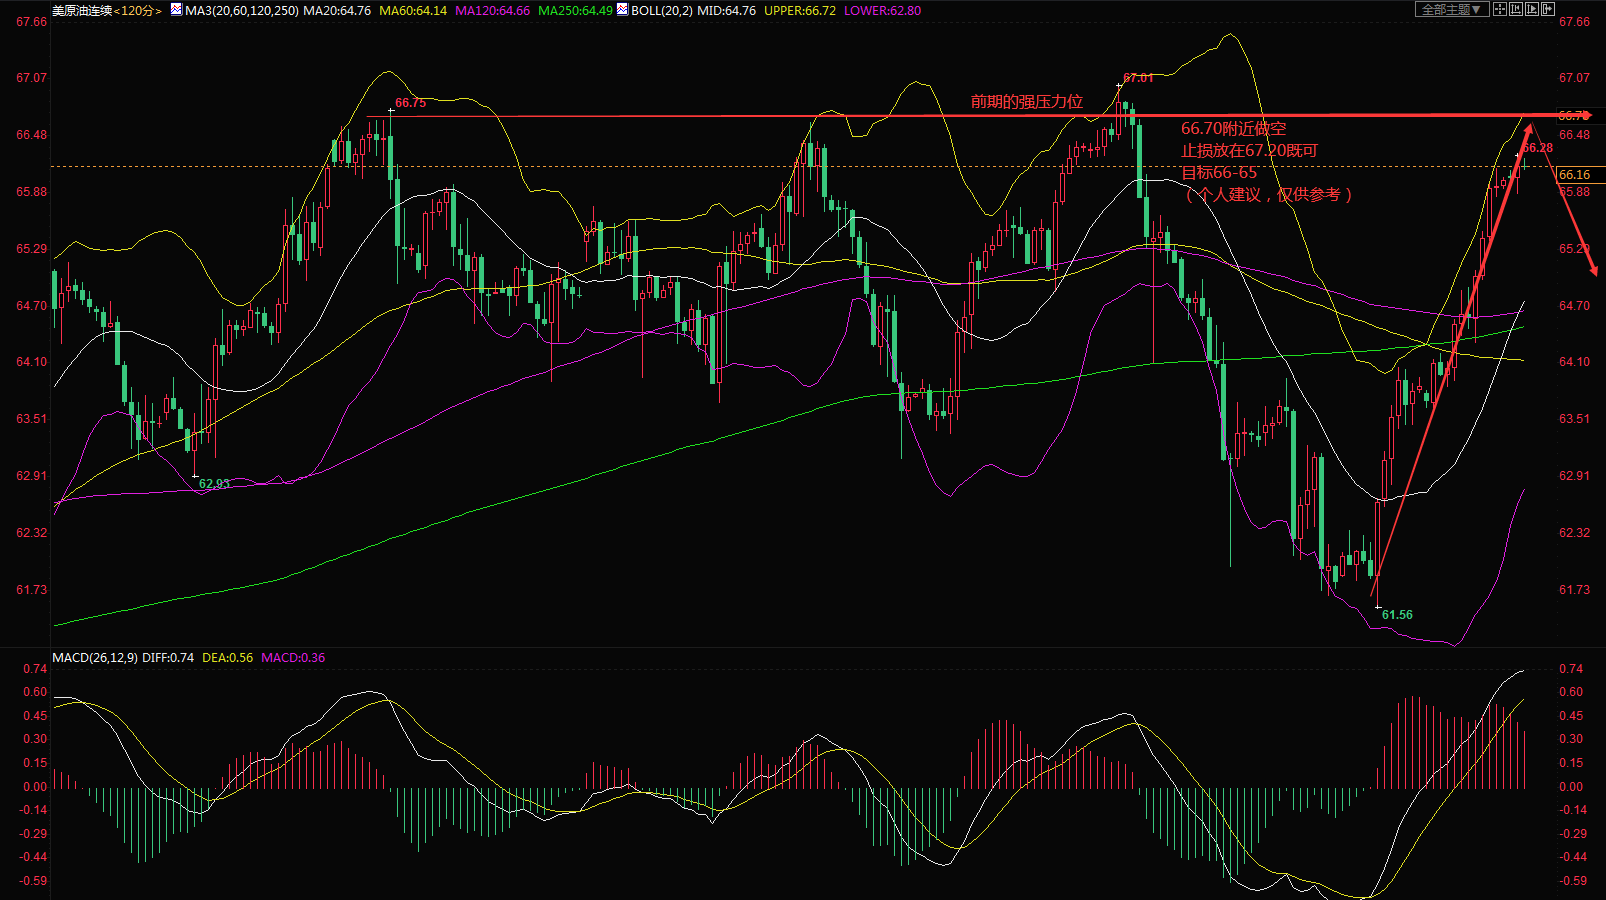
Task: Open the 全部主题 dropdown
Action: pyautogui.click(x=1452, y=9)
